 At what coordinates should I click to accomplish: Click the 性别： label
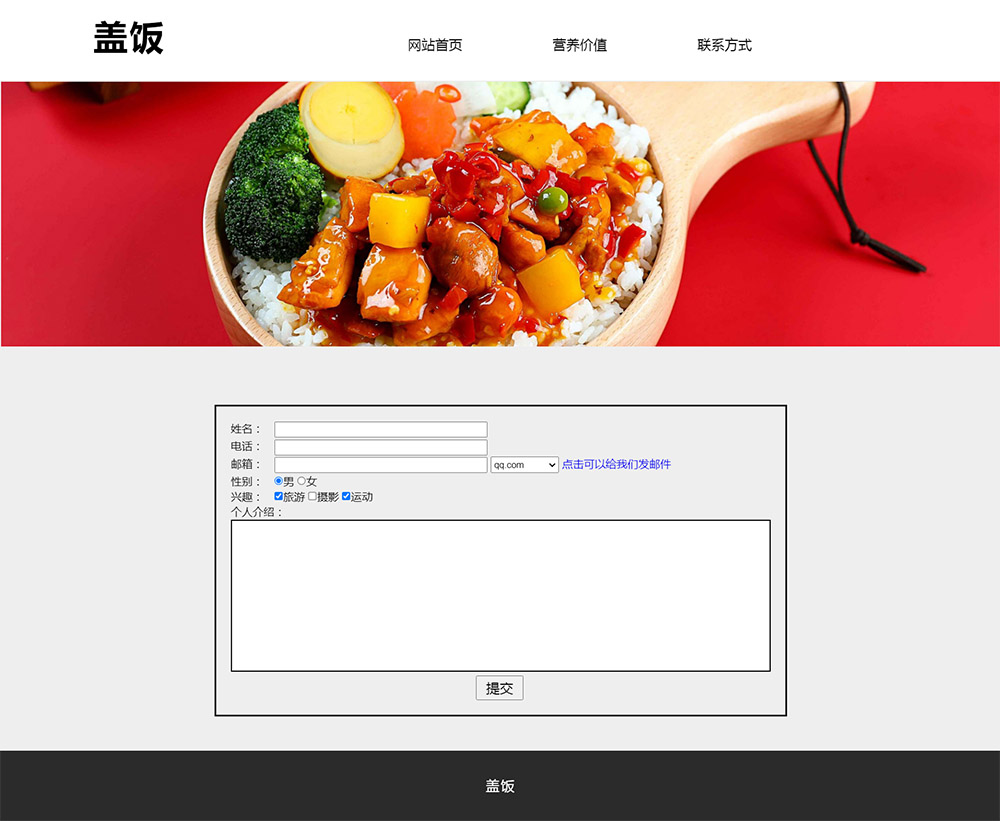tap(247, 482)
